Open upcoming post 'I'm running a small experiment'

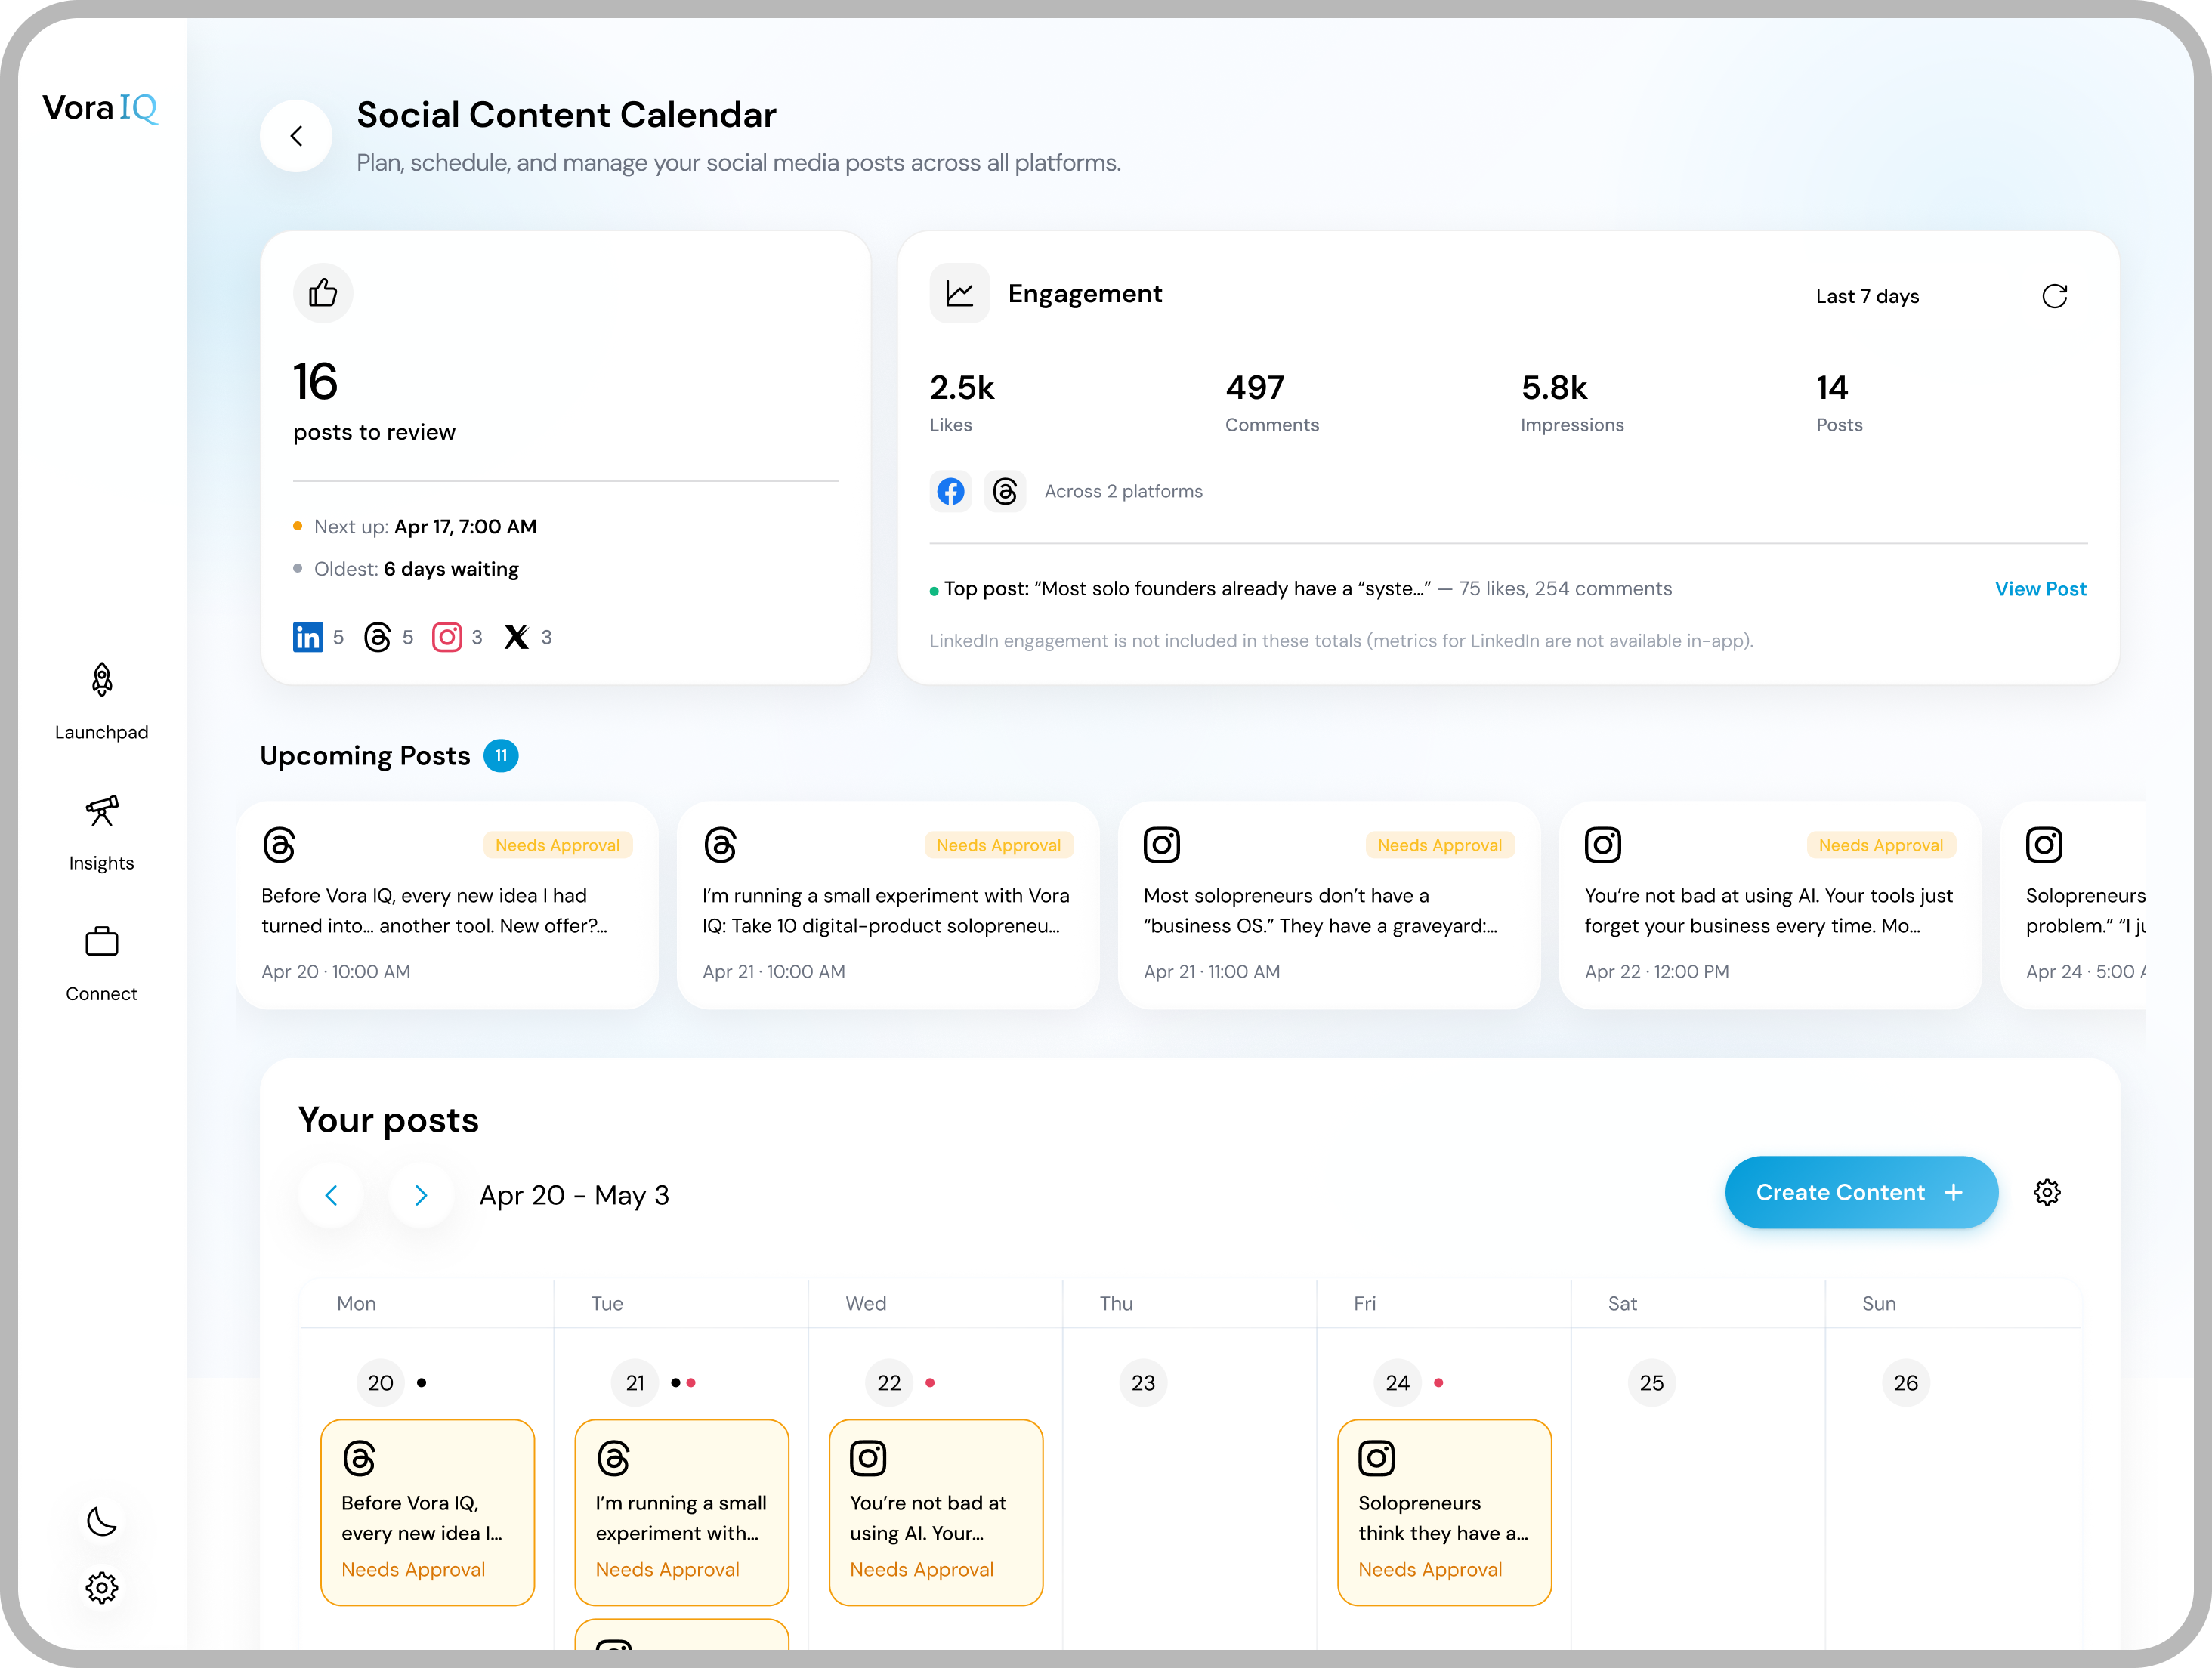pyautogui.click(x=888, y=905)
